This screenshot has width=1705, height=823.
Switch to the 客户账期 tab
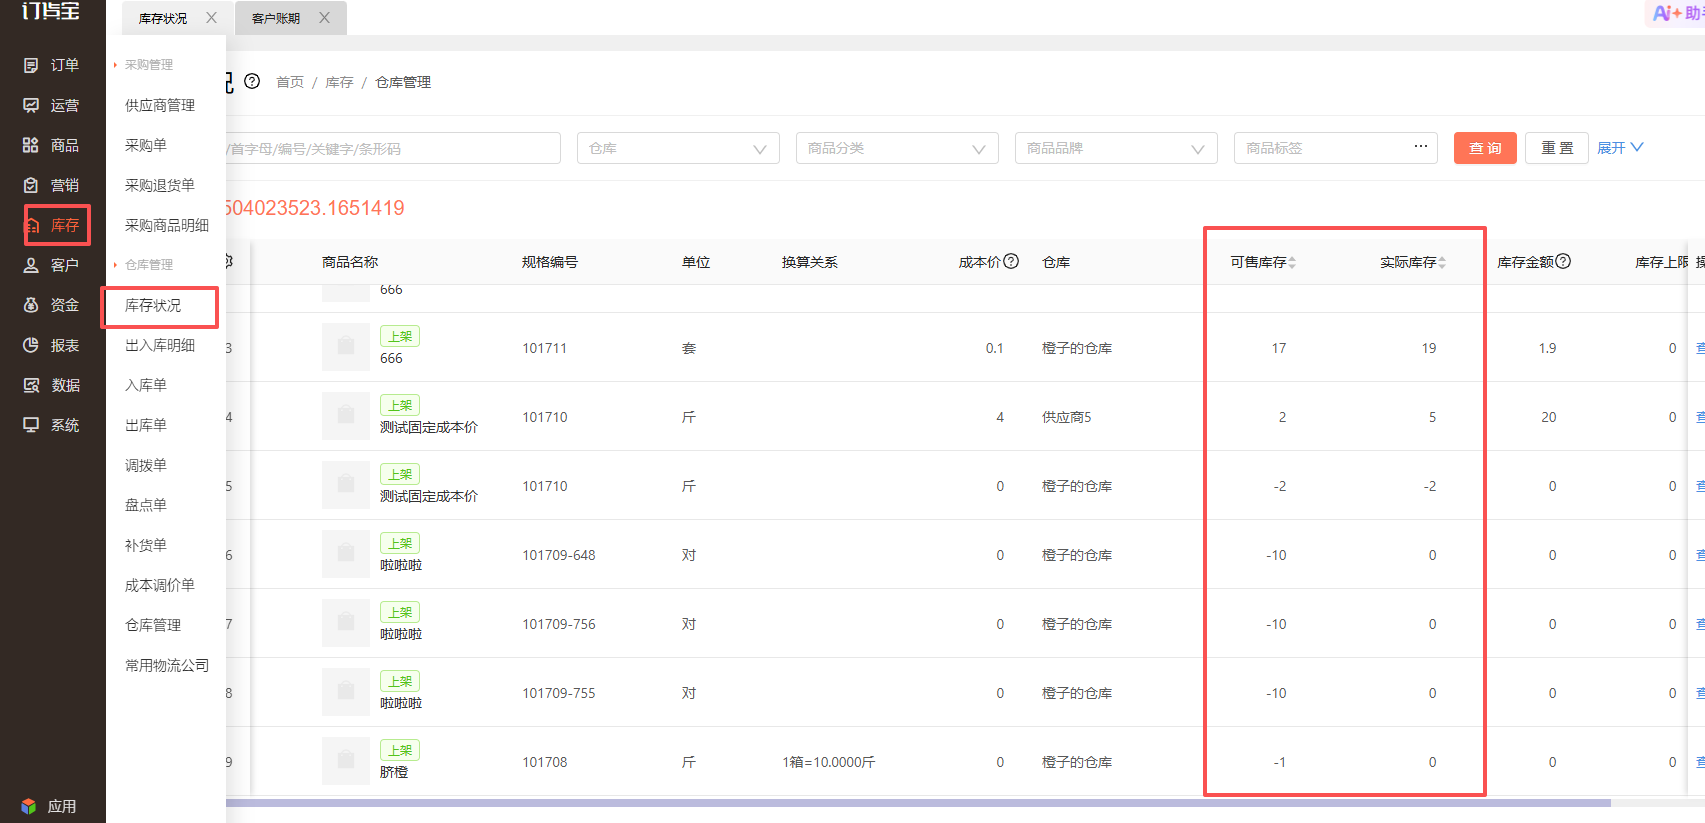[x=276, y=18]
